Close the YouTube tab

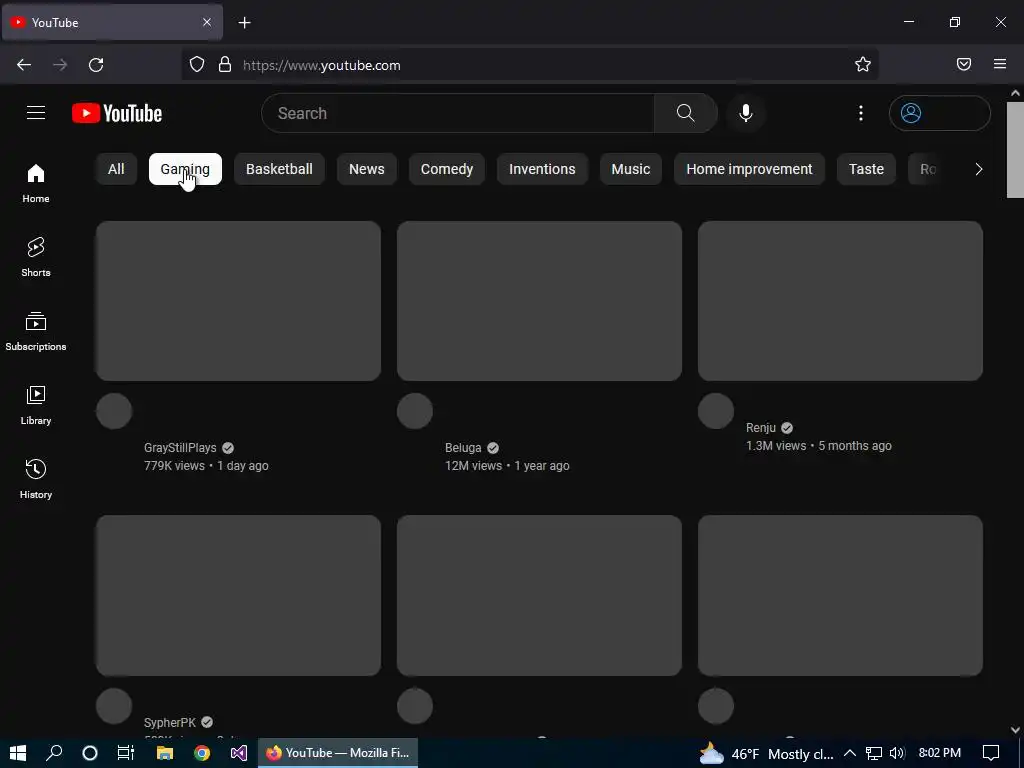click(x=207, y=22)
